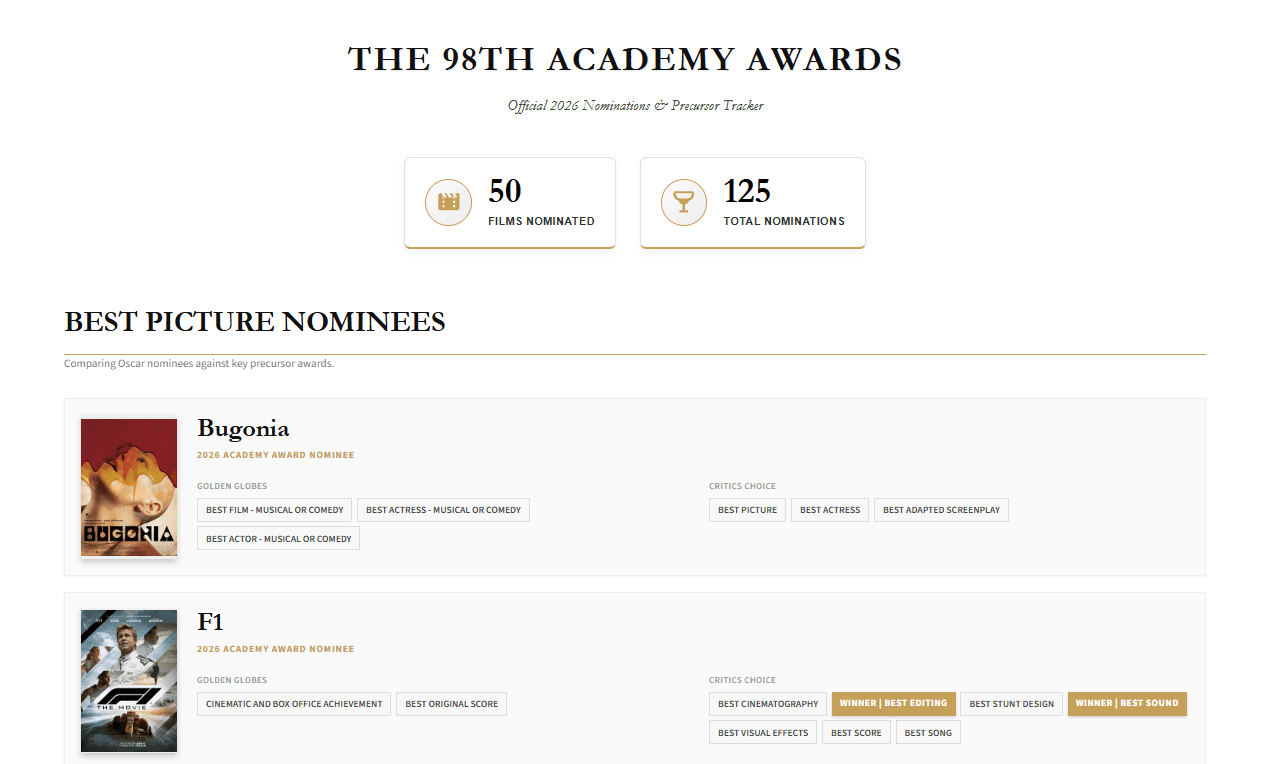Expand the Bugonia nominee card
Screen dimensions: 1267x764
click(634, 487)
